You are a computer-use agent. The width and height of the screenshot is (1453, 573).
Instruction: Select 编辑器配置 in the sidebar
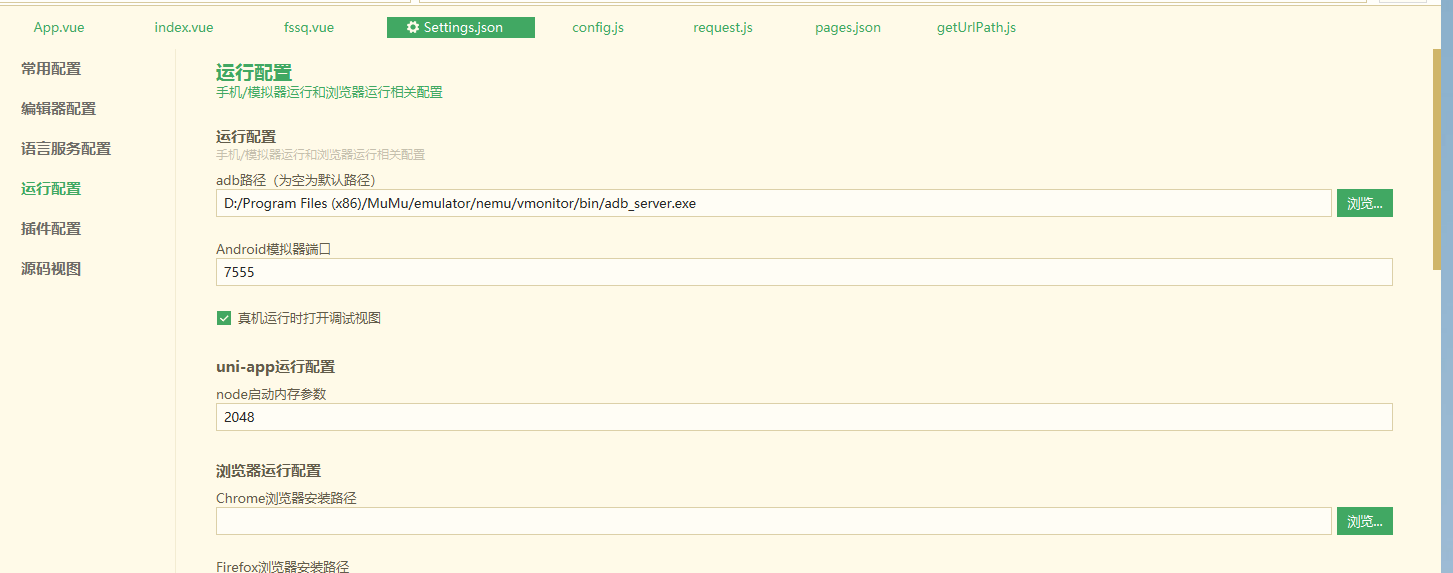click(x=59, y=109)
